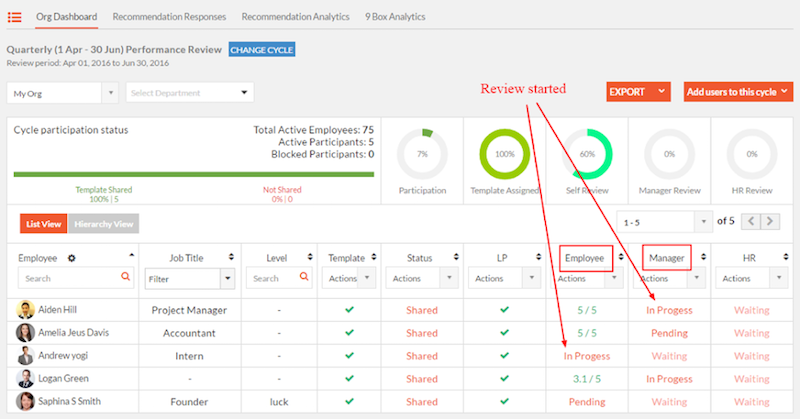Sort by Status column arrows
This screenshot has width=800, height=419.
click(456, 257)
